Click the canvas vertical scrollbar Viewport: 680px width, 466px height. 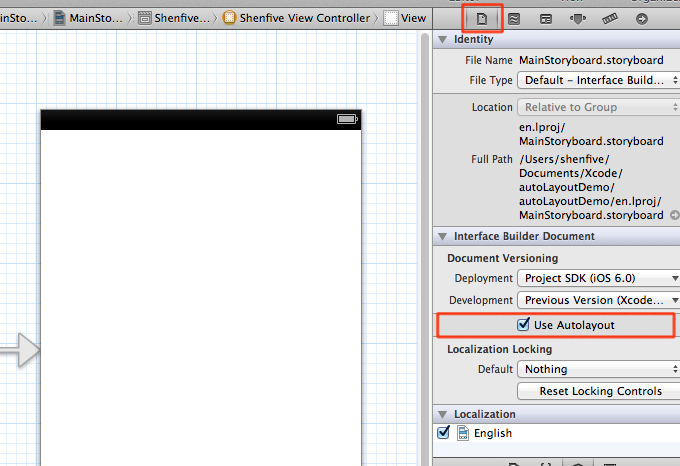pyautogui.click(x=425, y=248)
